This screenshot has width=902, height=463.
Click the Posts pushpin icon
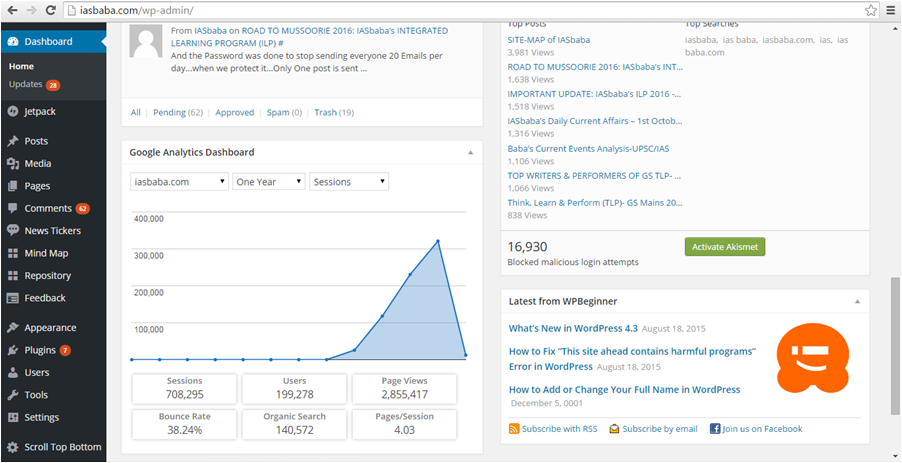coord(13,141)
